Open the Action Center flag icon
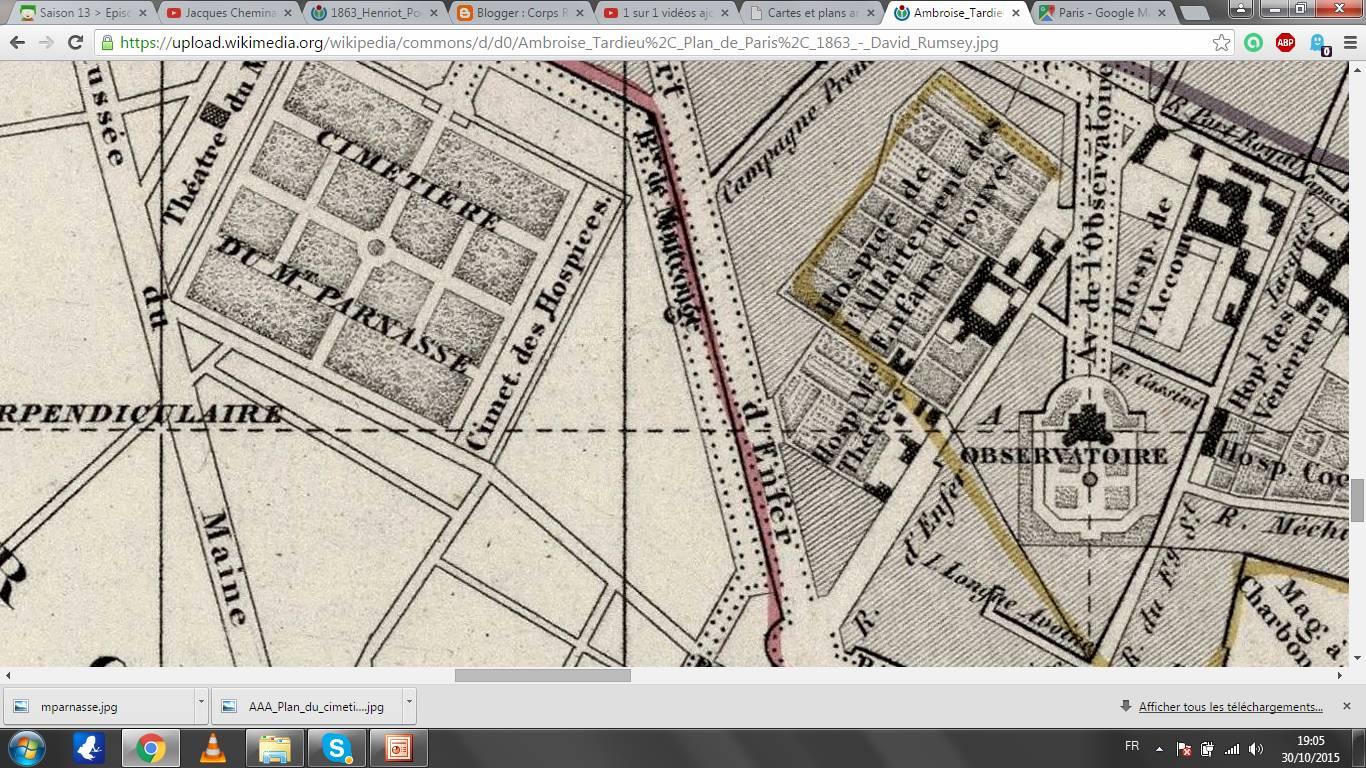The width and height of the screenshot is (1366, 768). pos(1184,748)
